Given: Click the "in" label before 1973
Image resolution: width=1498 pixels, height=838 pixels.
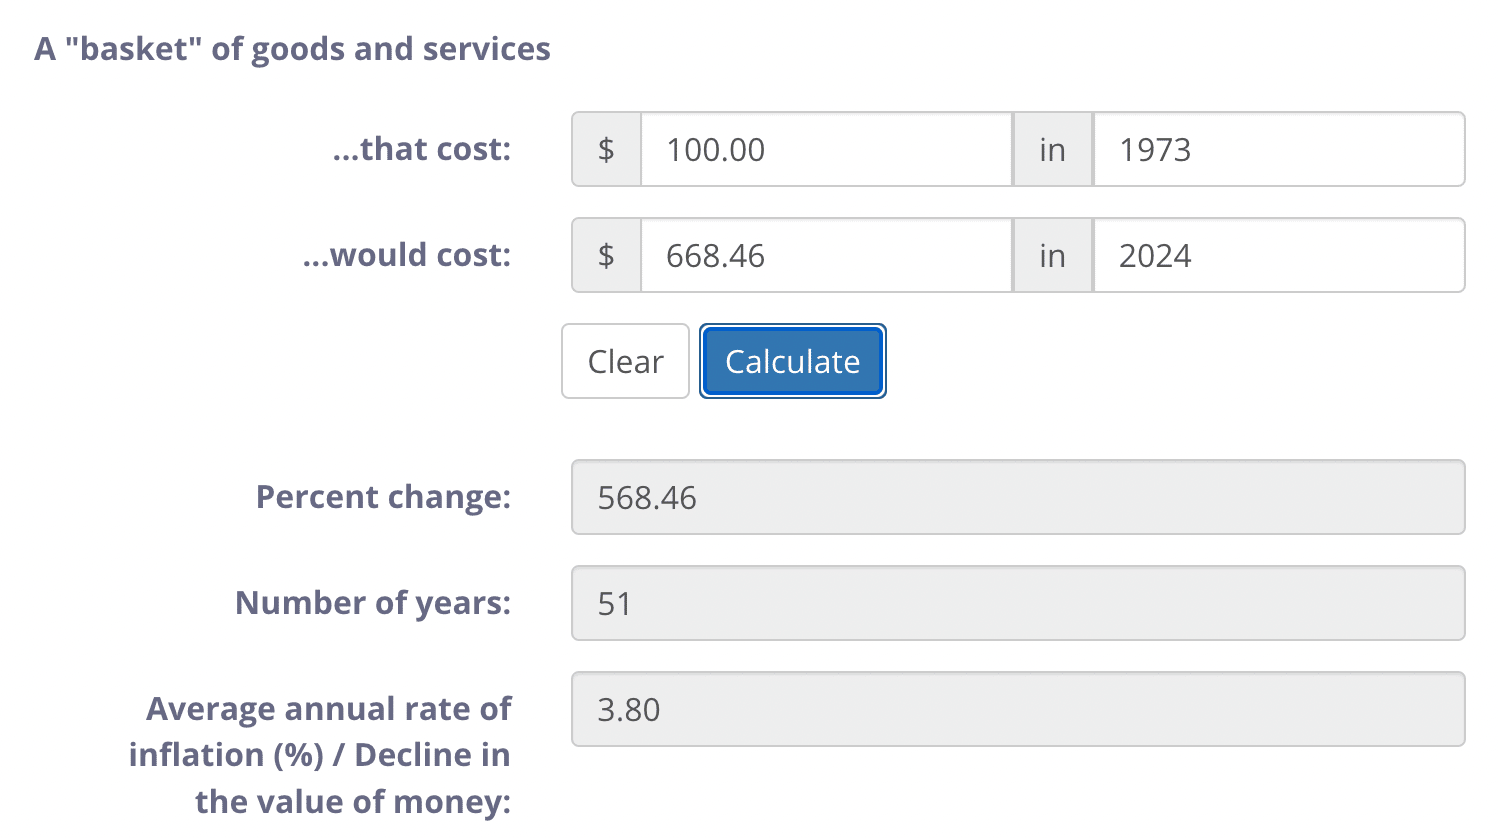Looking at the screenshot, I should pos(1052,150).
